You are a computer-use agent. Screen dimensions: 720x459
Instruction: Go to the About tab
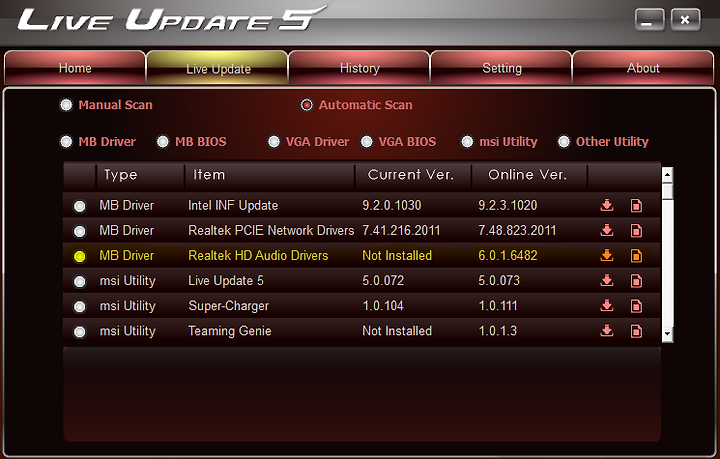[x=643, y=68]
